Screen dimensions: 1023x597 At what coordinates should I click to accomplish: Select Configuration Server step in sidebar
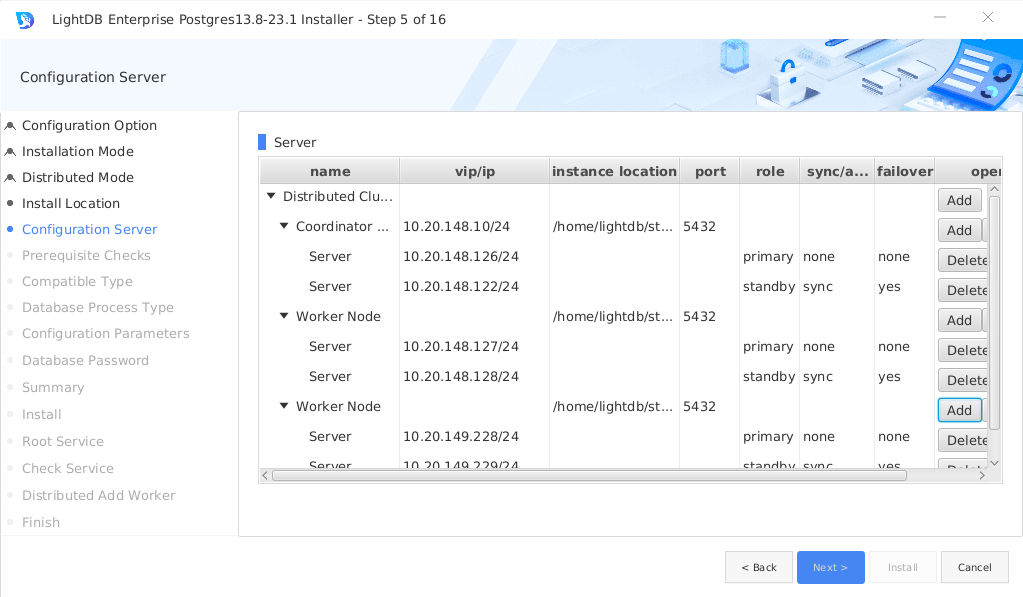[x=89, y=230]
